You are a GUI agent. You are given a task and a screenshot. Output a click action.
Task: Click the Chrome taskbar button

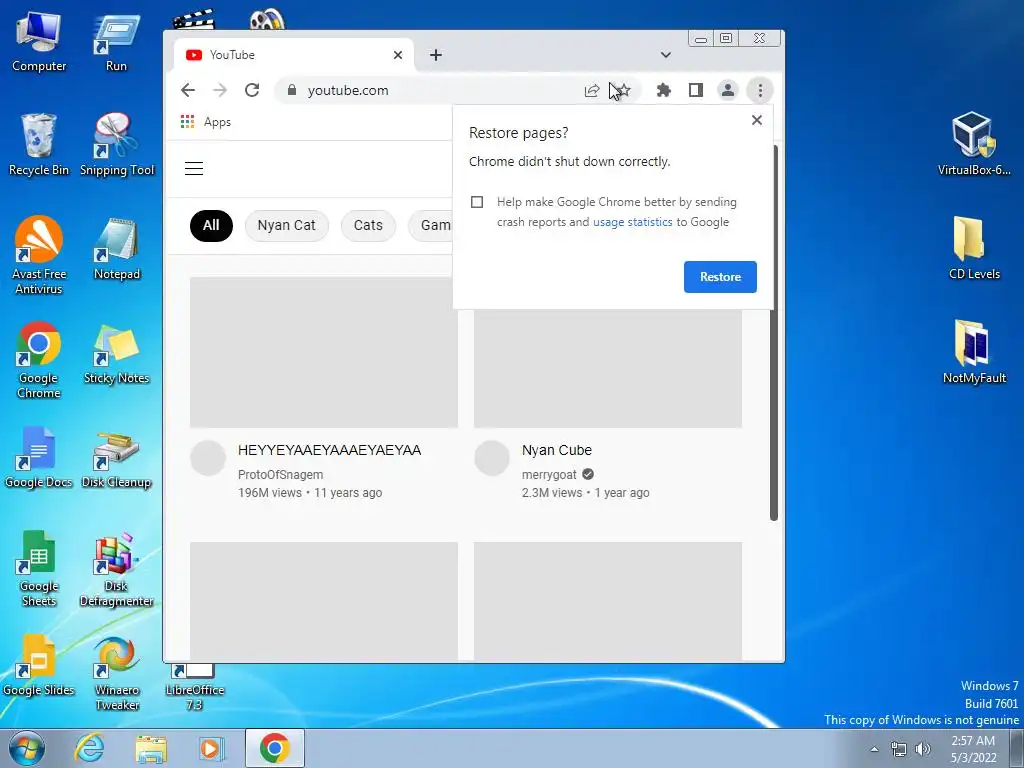click(274, 748)
